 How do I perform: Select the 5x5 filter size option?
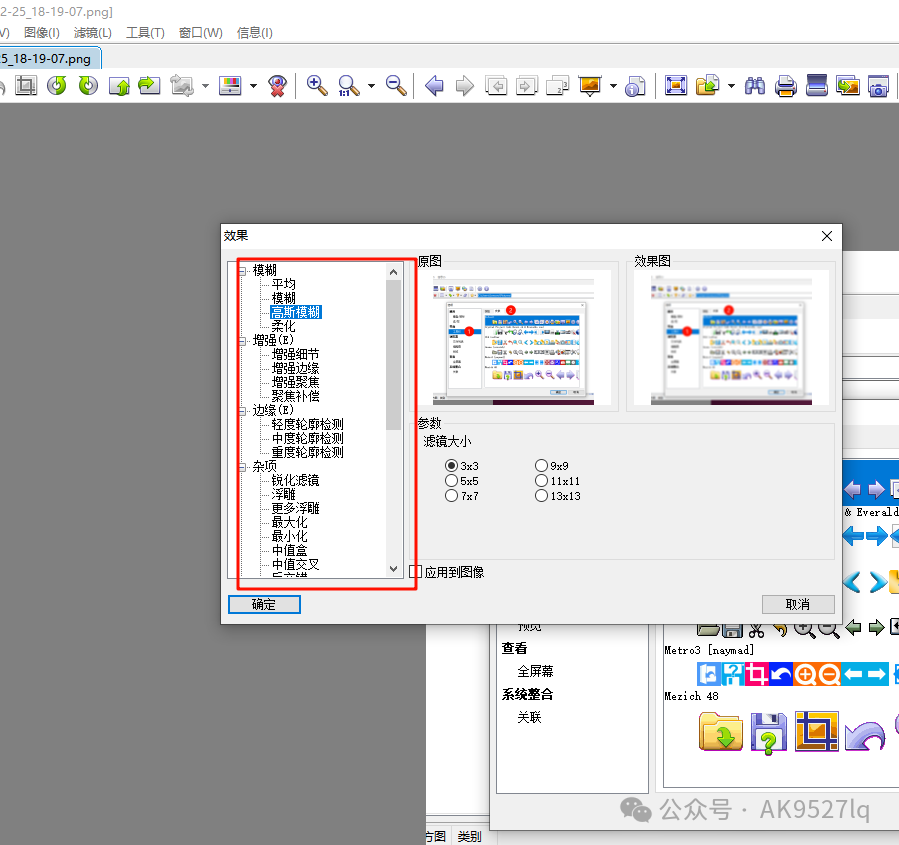click(x=452, y=481)
